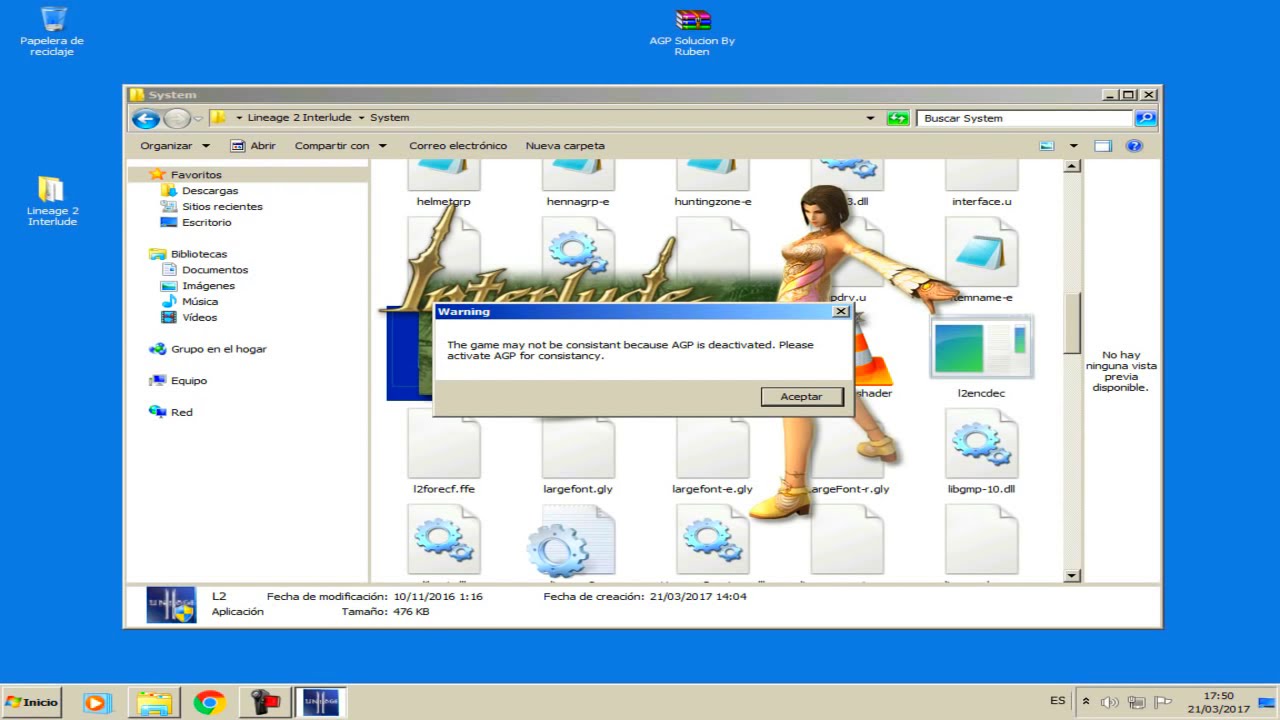Select the itemname-e file icon
Screen dimensions: 1280x720
click(x=981, y=252)
